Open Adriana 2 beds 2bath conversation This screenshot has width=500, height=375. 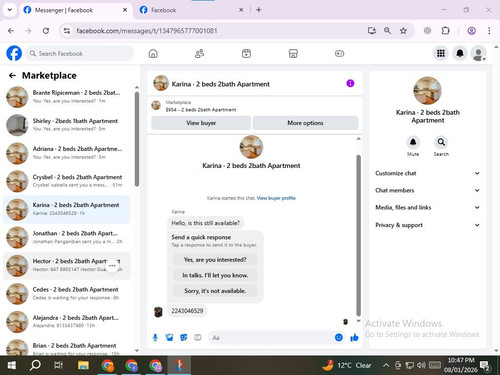67,153
